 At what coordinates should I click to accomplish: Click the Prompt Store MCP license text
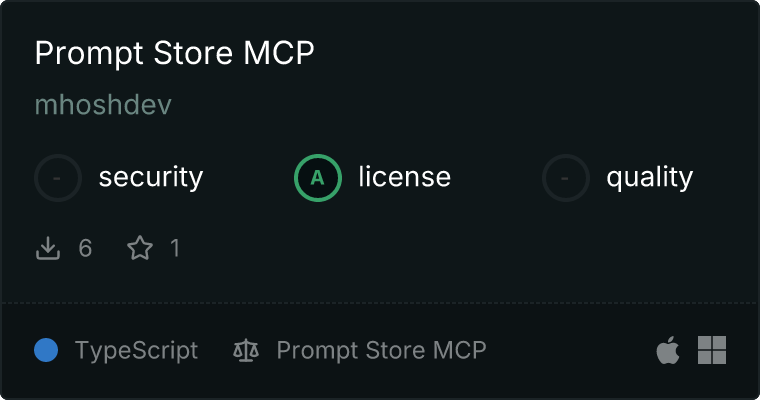[381, 350]
